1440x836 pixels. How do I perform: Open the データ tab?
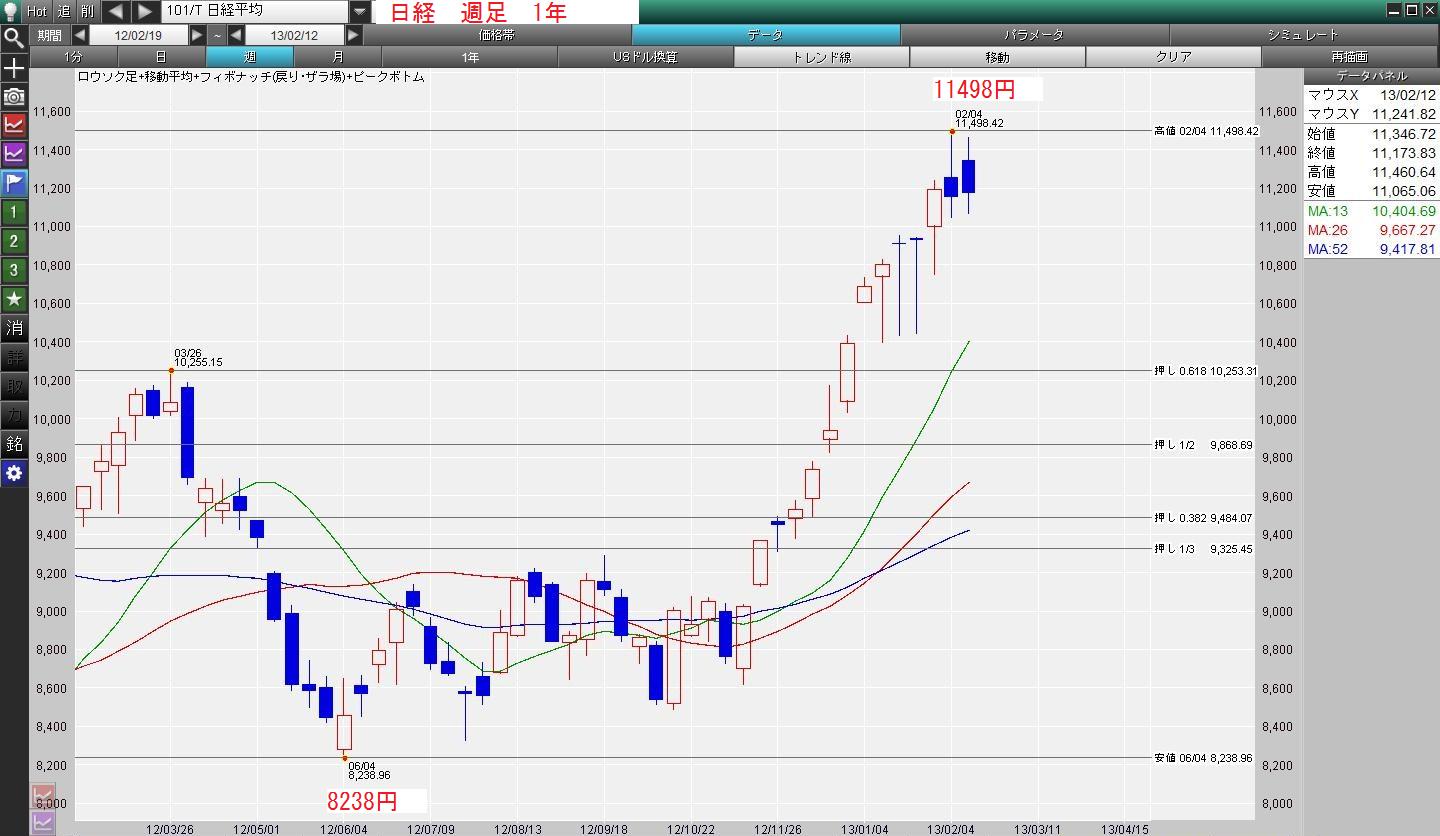point(766,35)
